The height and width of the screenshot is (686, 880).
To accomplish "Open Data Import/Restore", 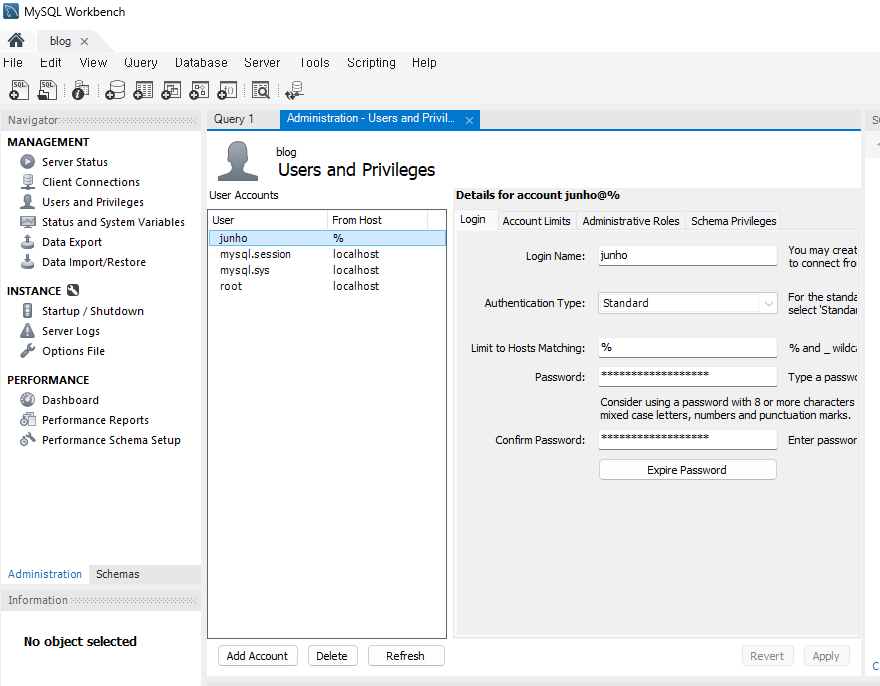I will 94,262.
